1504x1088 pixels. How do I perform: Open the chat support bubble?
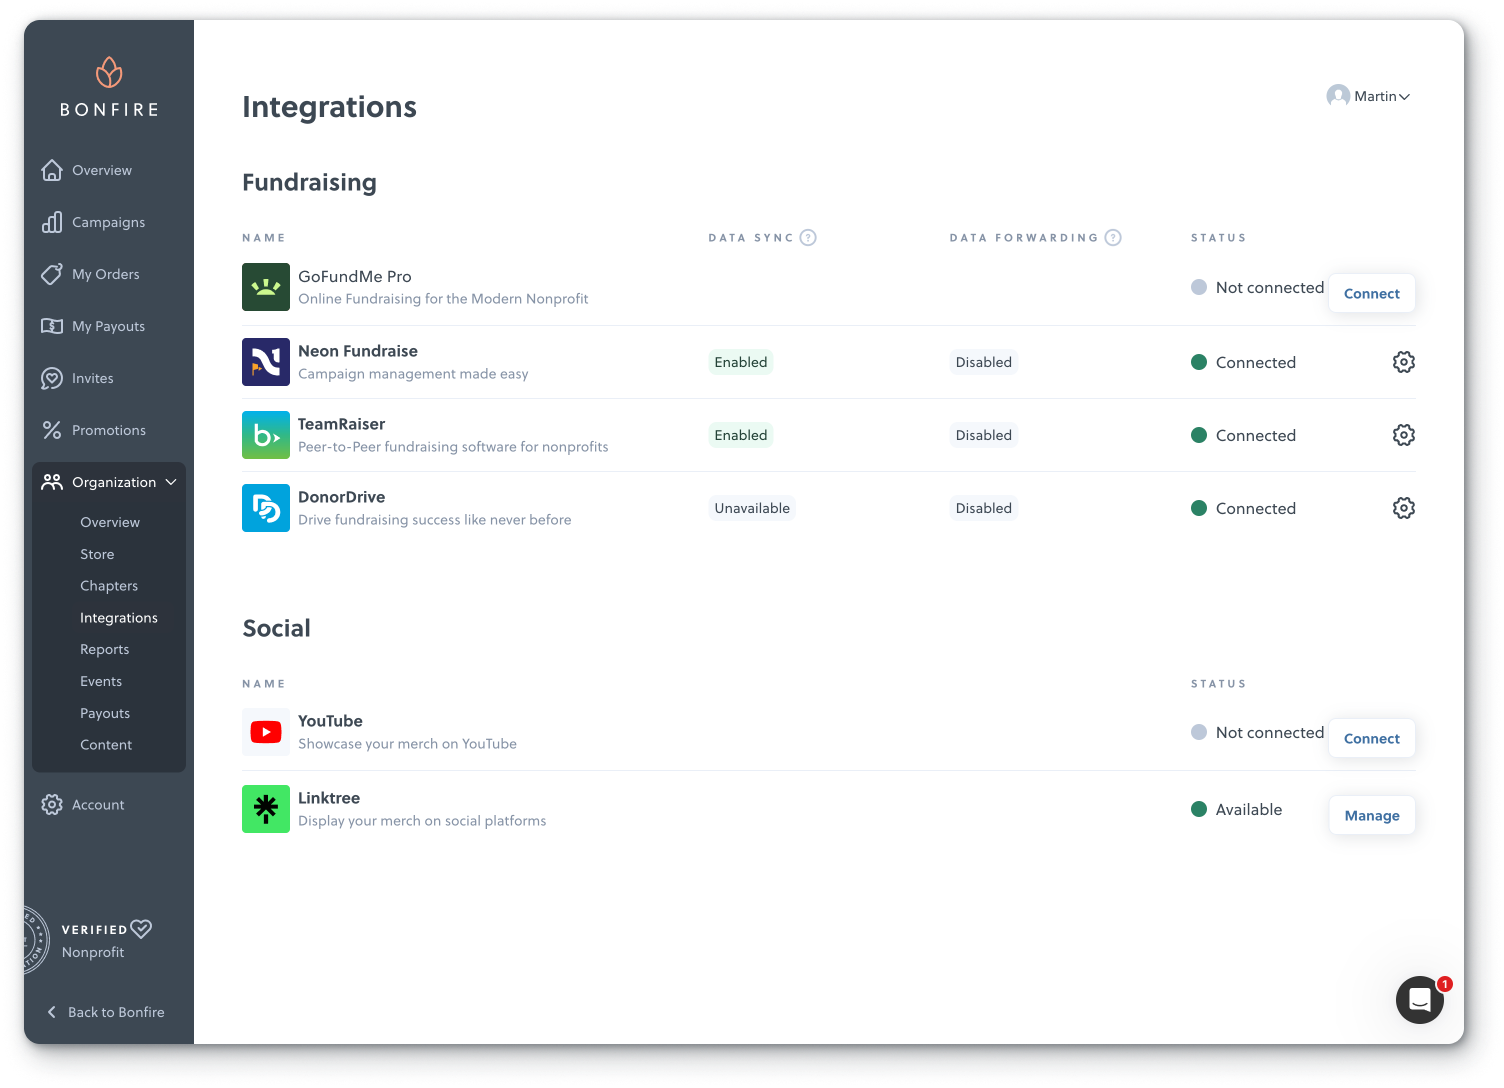1419,999
